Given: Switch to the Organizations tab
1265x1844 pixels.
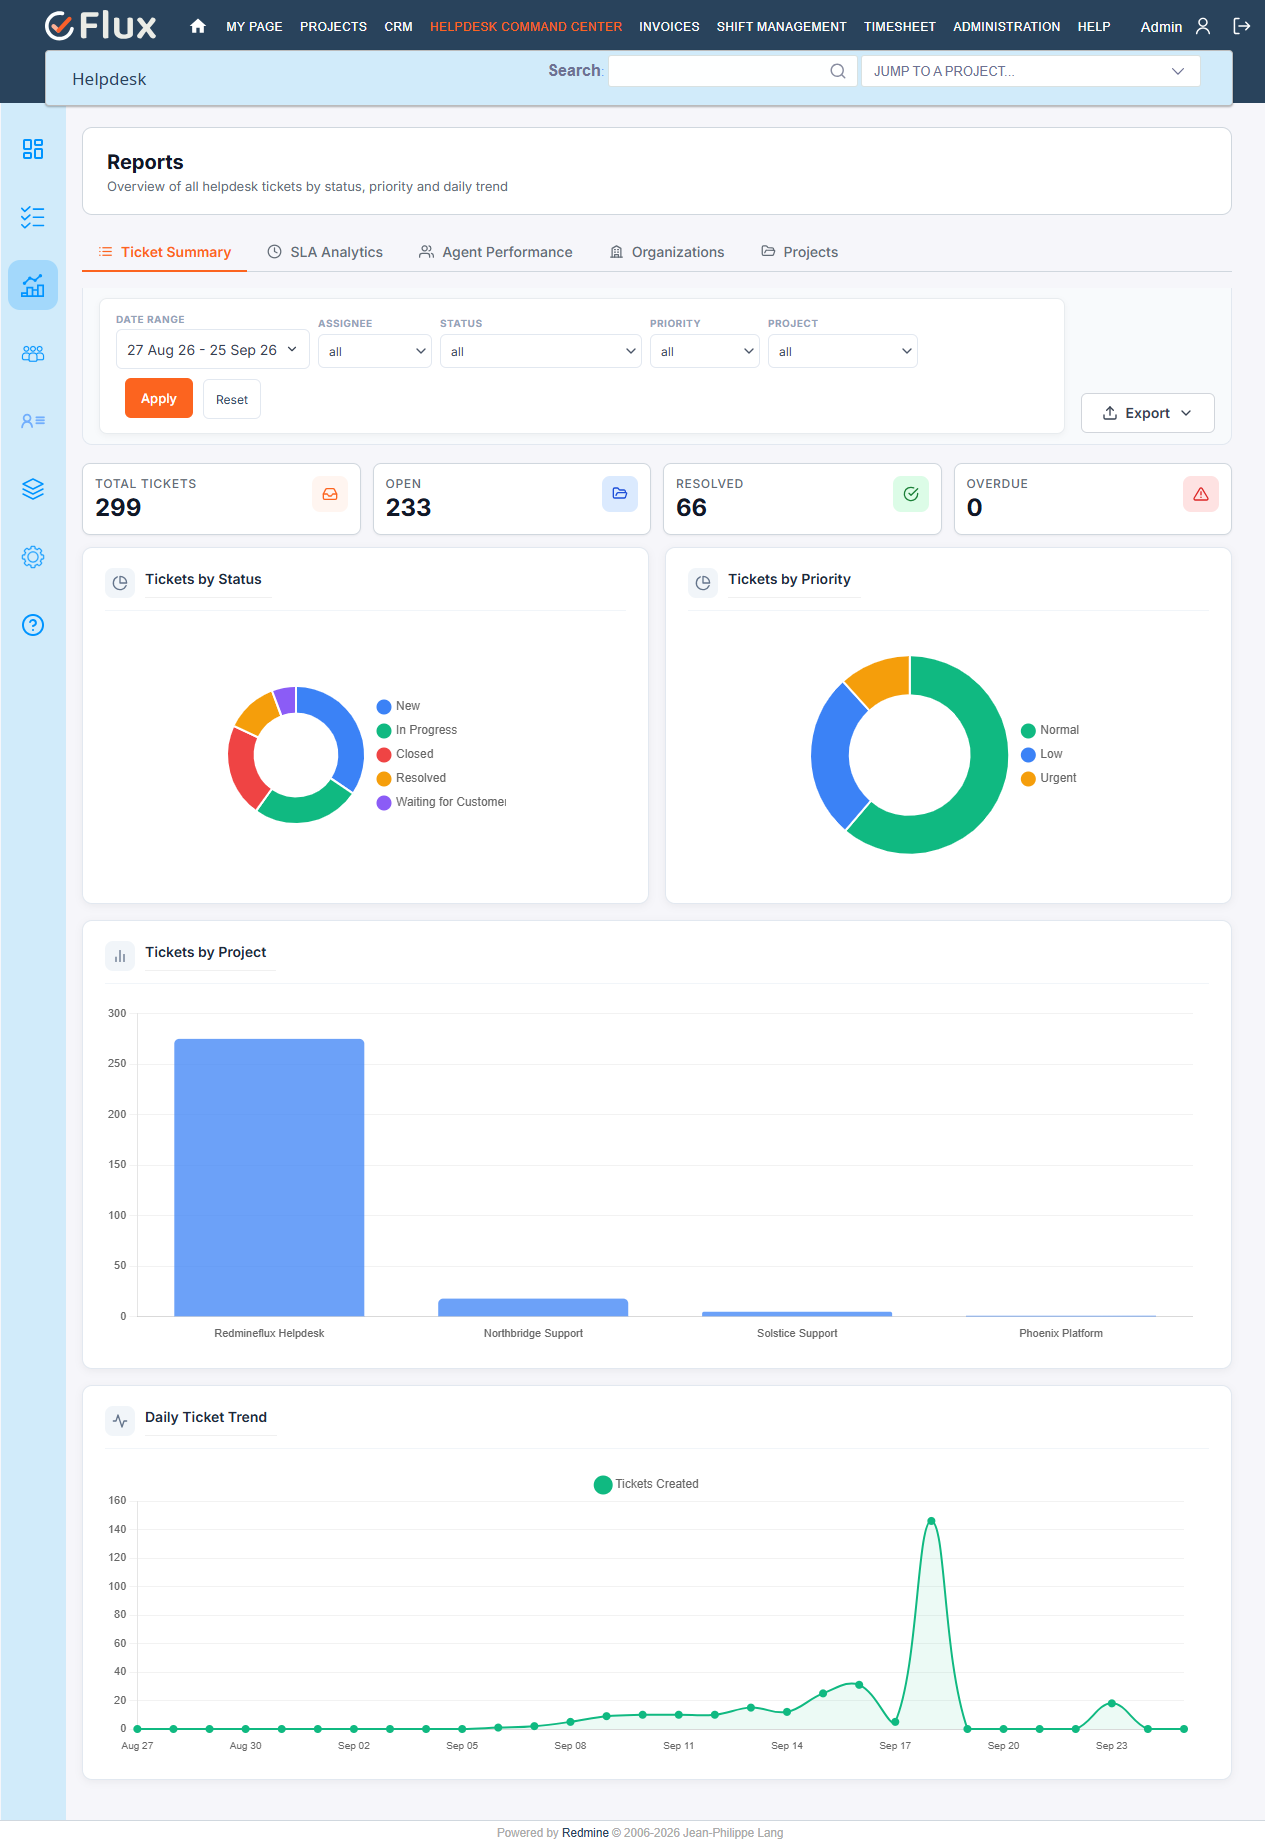Looking at the screenshot, I should point(667,252).
